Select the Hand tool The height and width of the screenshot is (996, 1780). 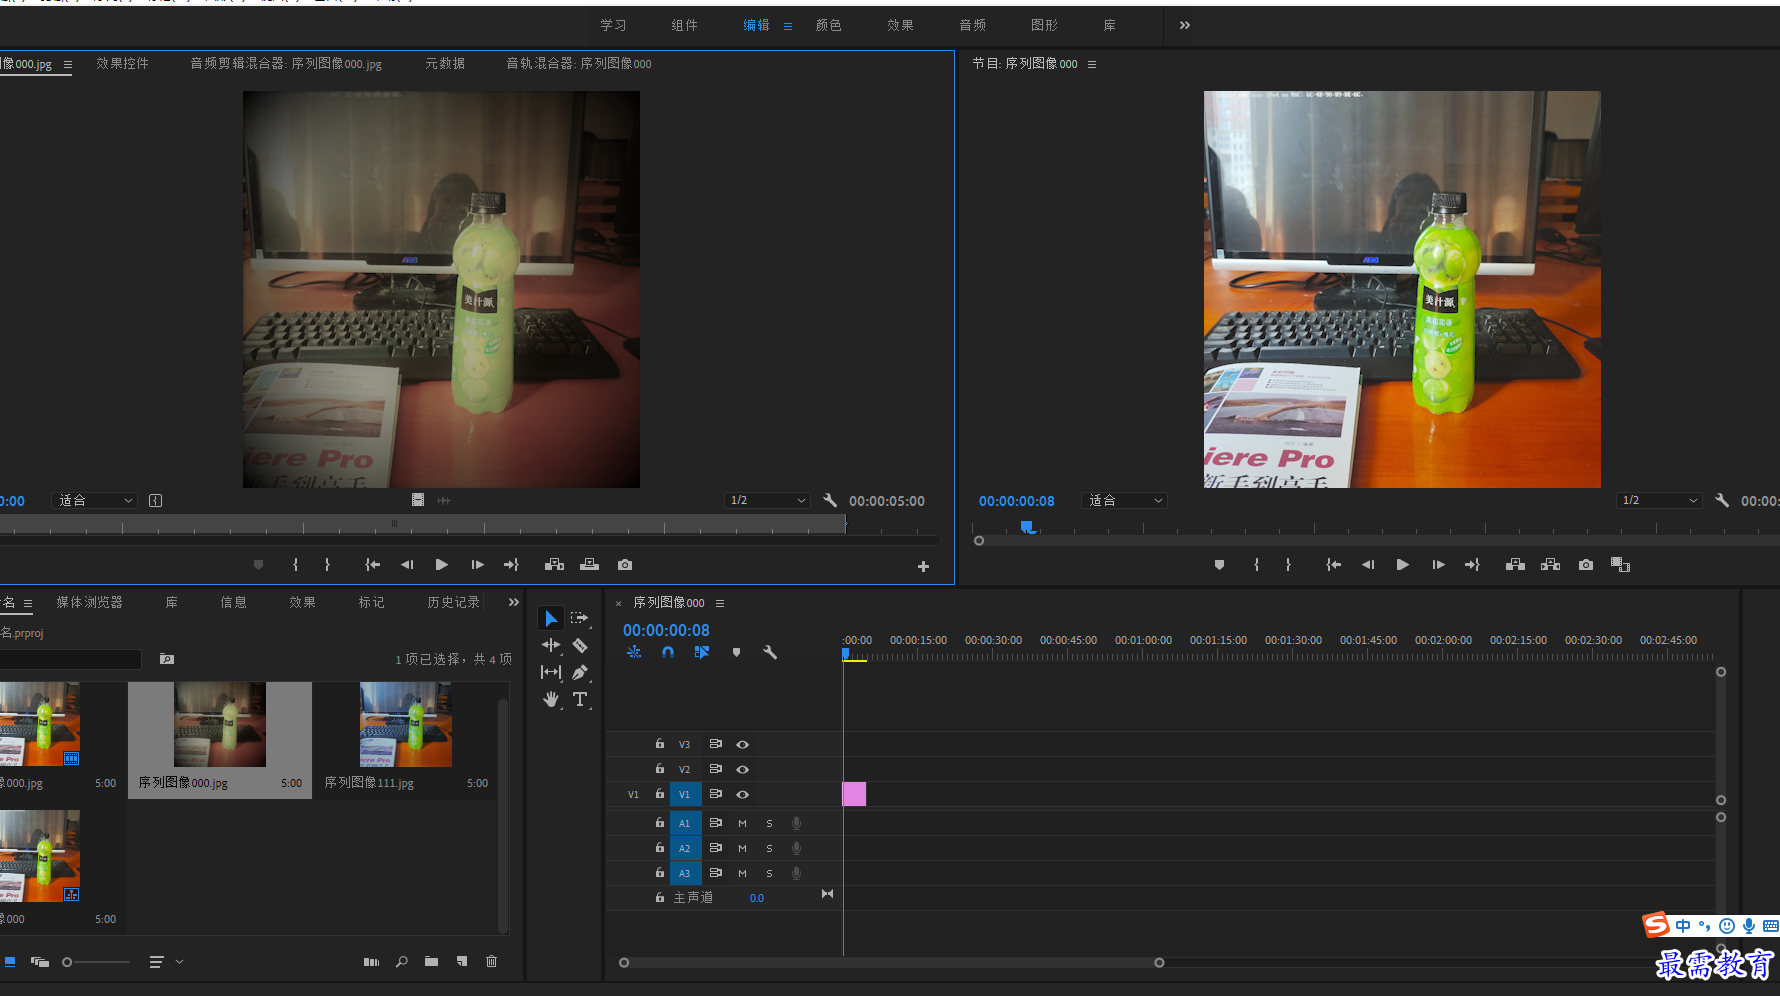[x=551, y=699]
